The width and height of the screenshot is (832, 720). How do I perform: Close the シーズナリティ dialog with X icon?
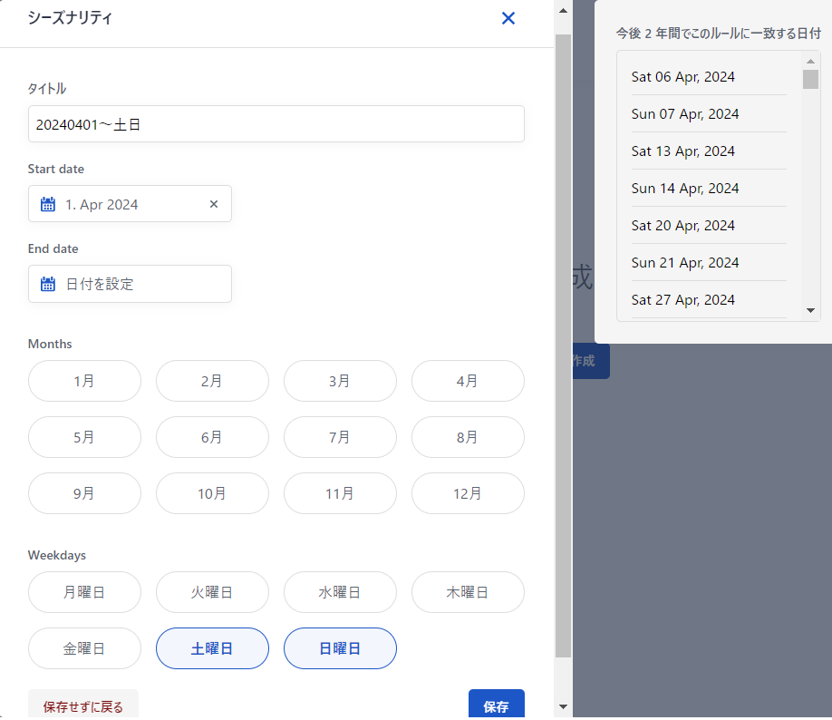coord(508,18)
